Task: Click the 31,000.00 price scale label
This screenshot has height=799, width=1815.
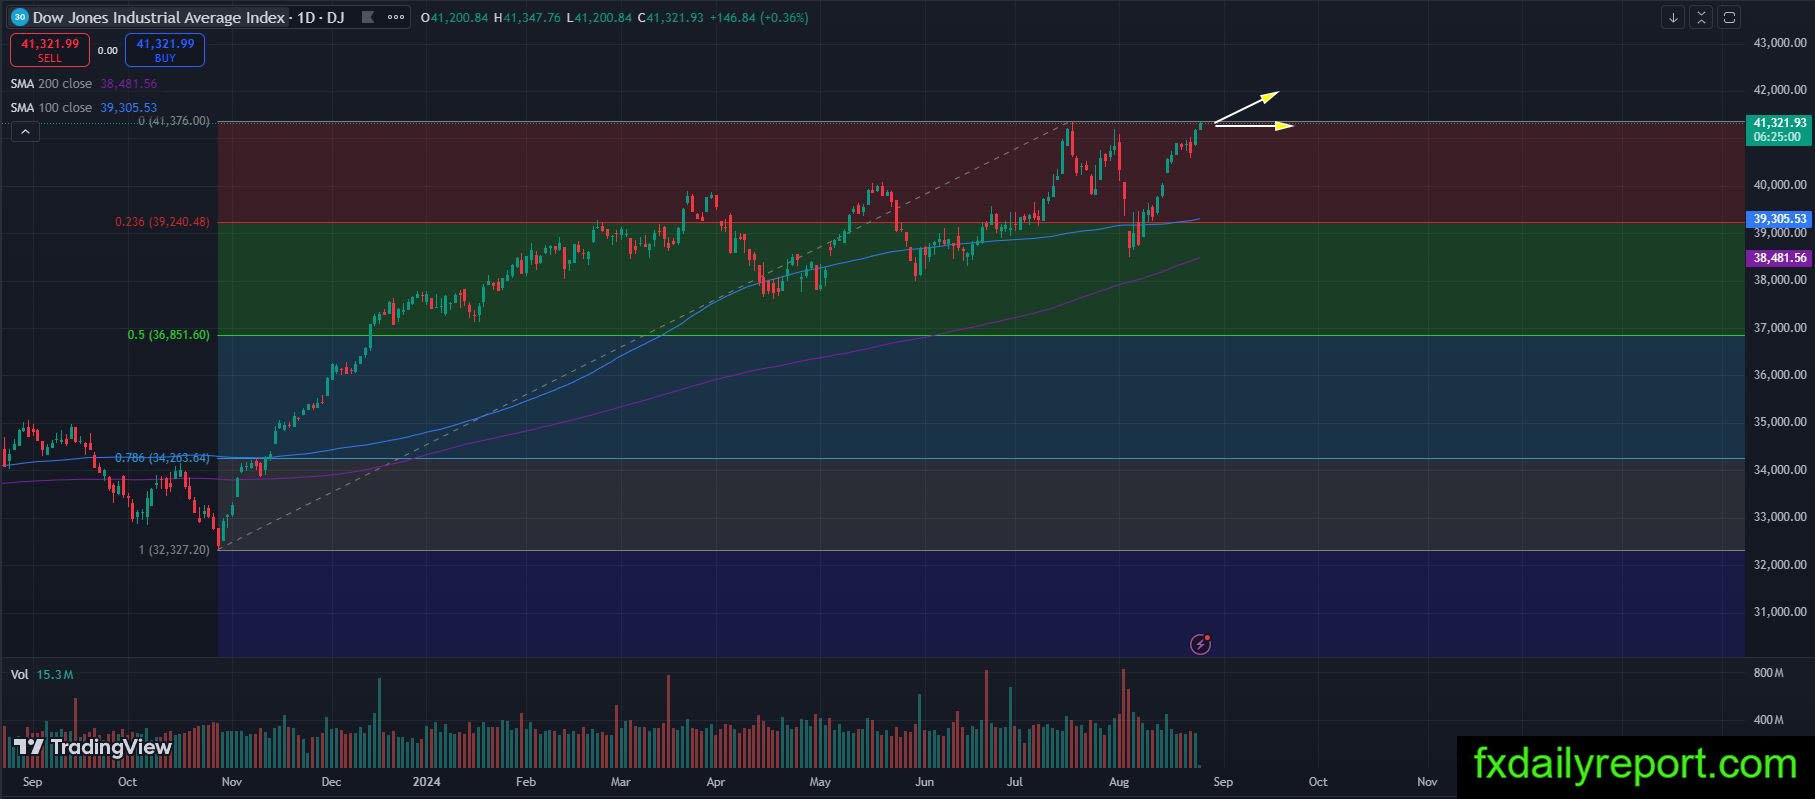Action: tap(1780, 612)
